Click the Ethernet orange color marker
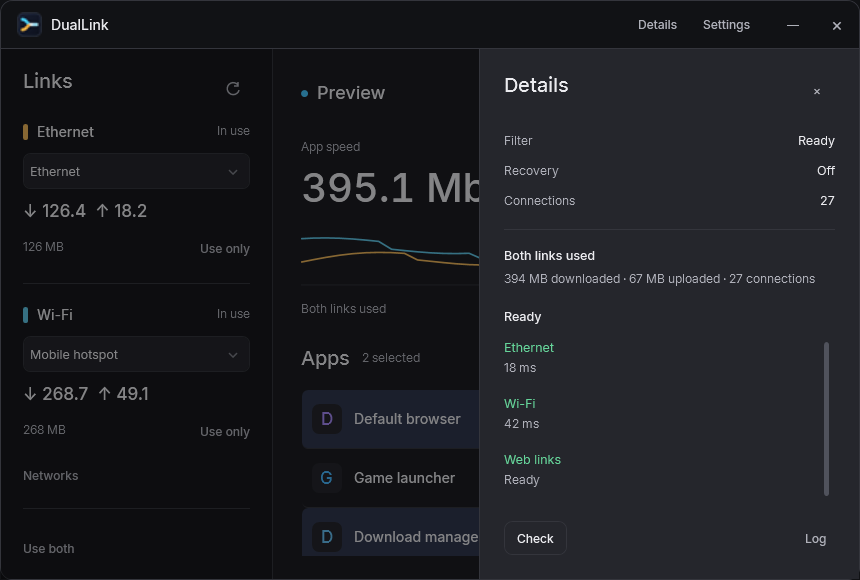 (25, 132)
